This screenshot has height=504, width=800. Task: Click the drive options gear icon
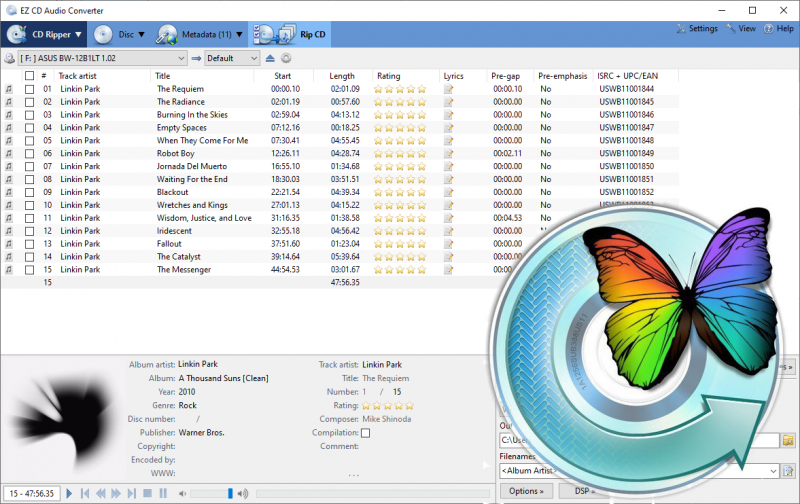click(286, 58)
